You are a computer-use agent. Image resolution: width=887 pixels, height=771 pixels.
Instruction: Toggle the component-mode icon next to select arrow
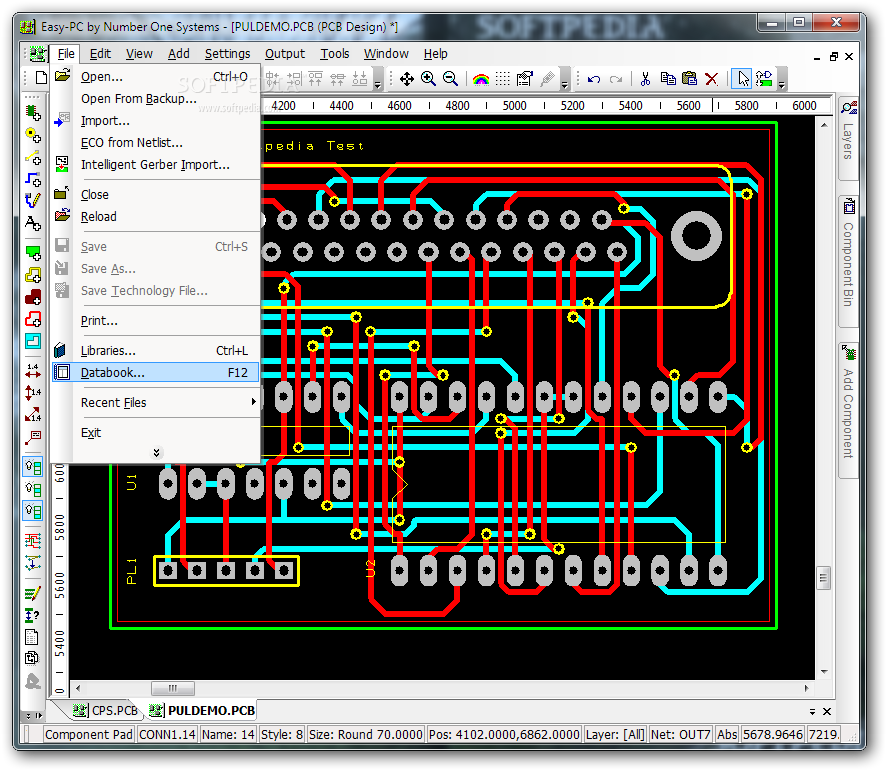click(764, 79)
